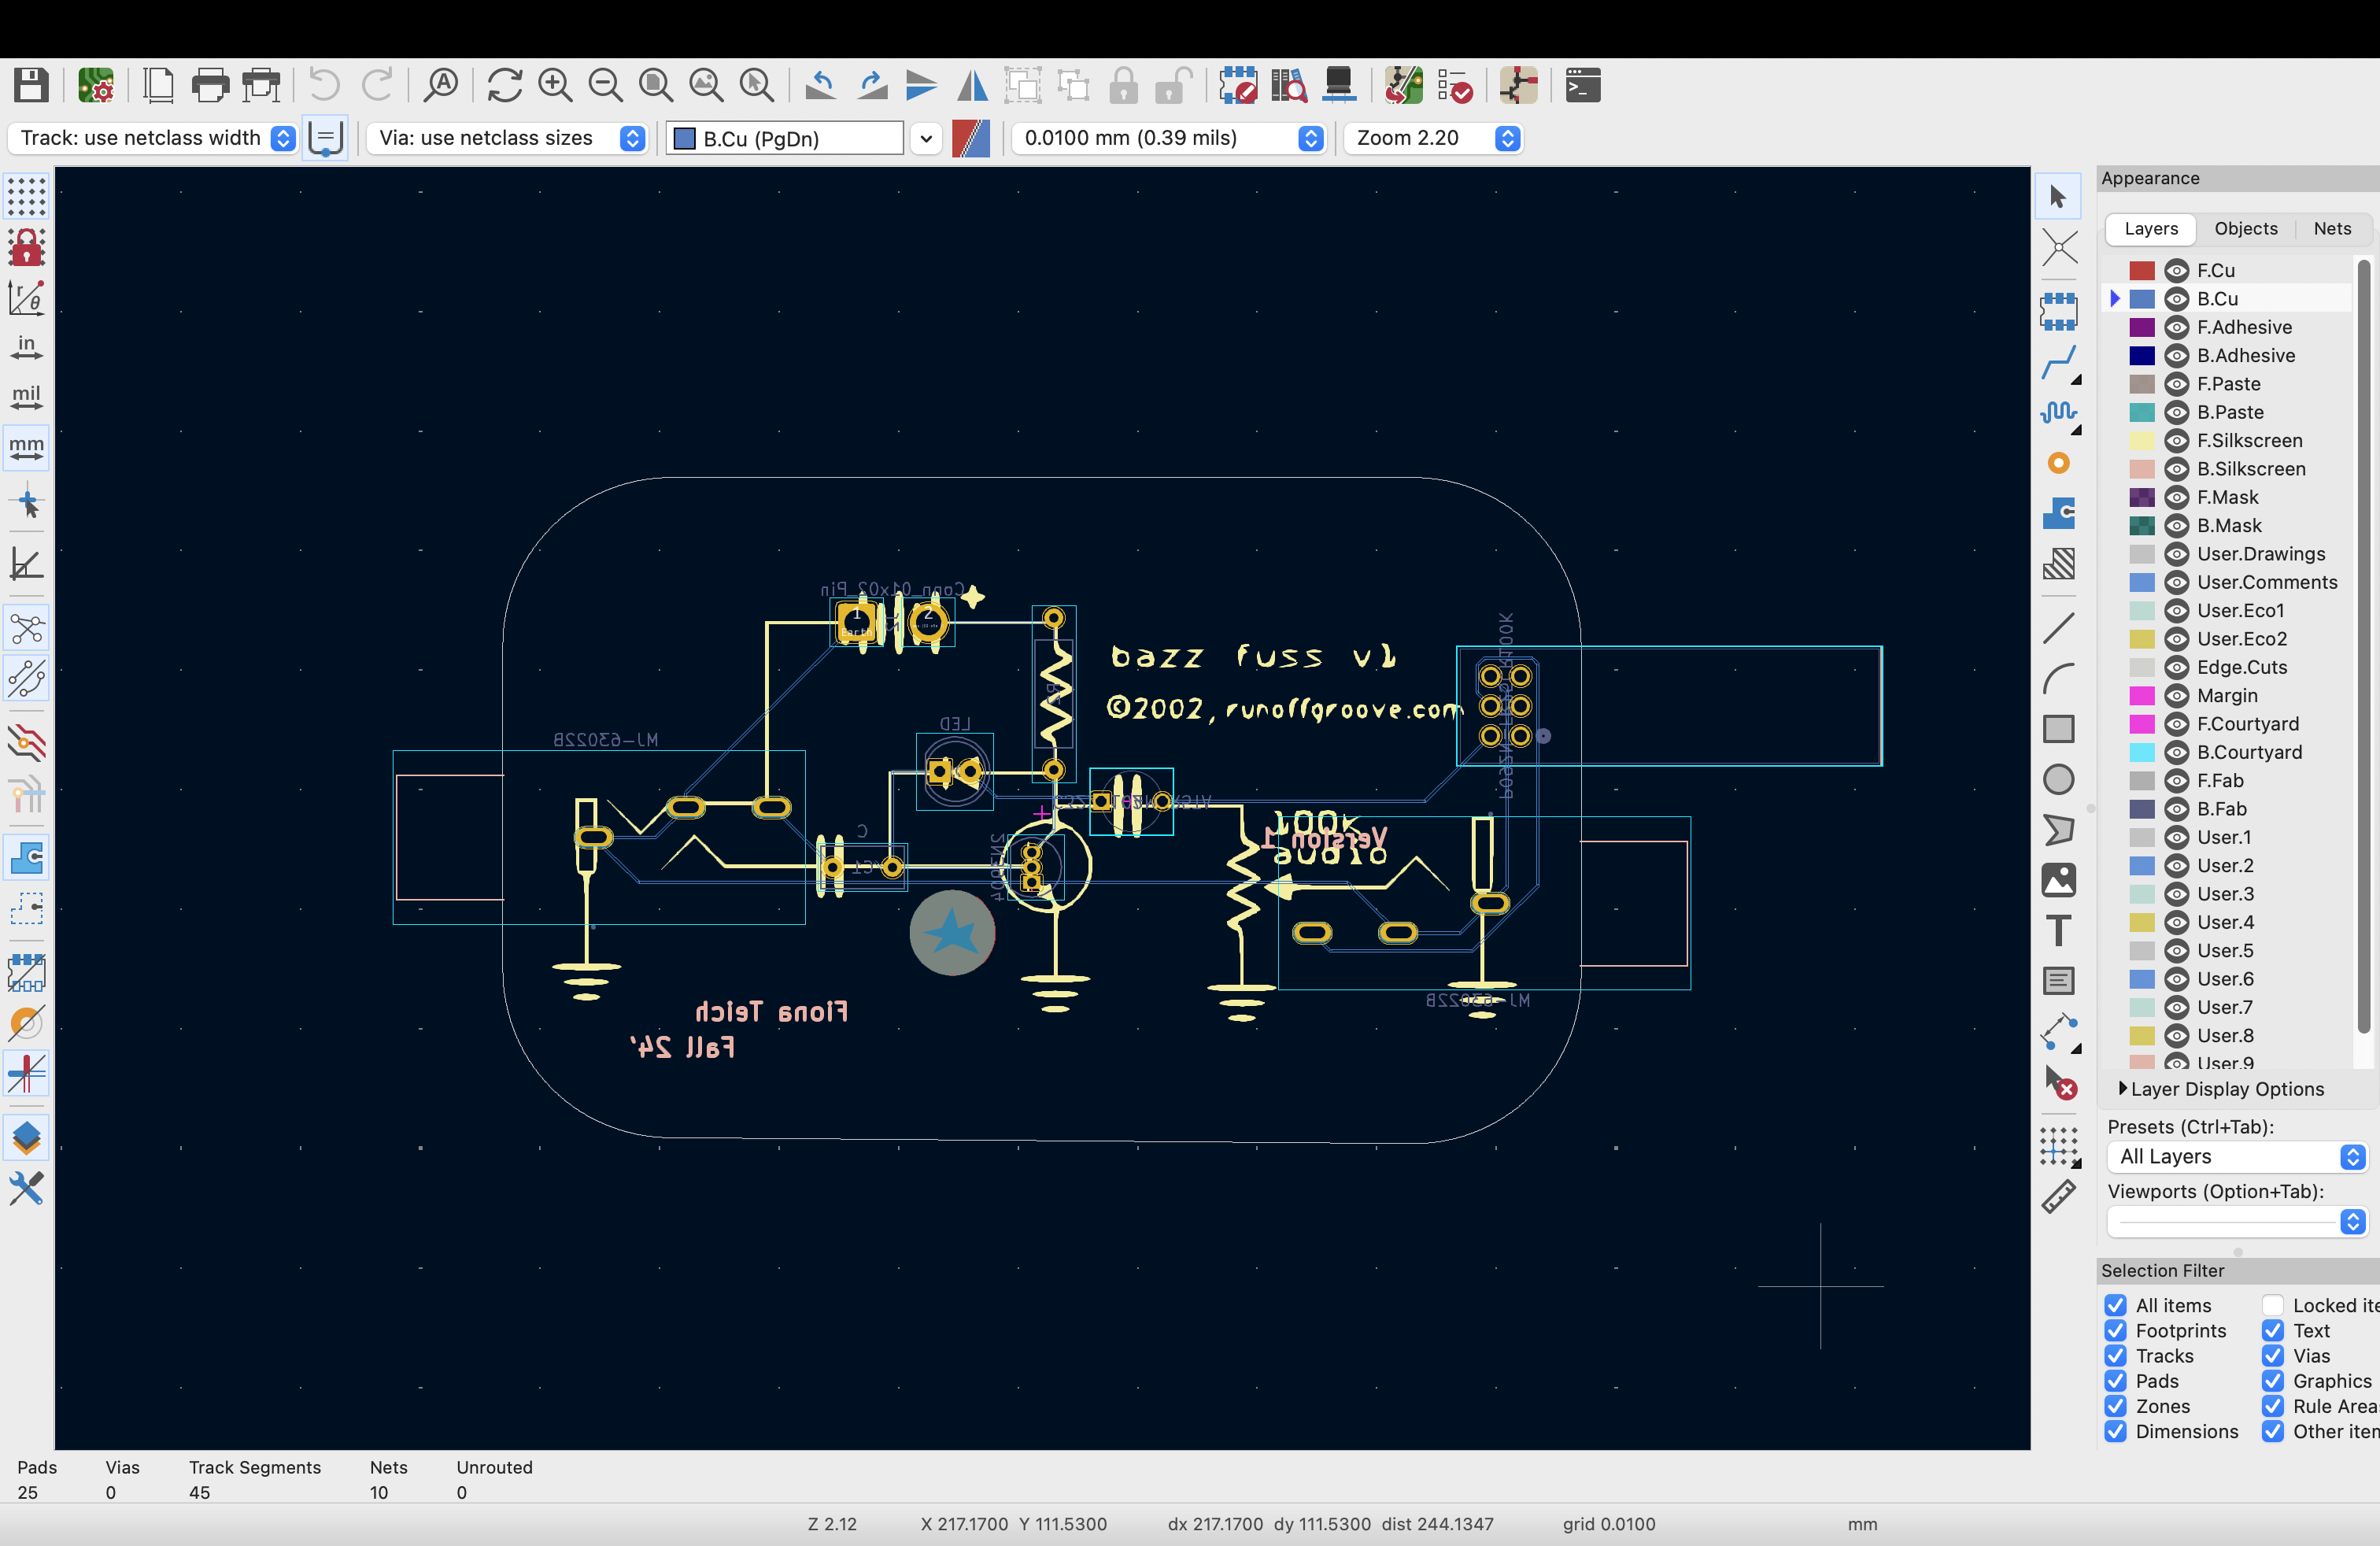Switch to Nets tab
The height and width of the screenshot is (1546, 2380).
pyautogui.click(x=2332, y=229)
